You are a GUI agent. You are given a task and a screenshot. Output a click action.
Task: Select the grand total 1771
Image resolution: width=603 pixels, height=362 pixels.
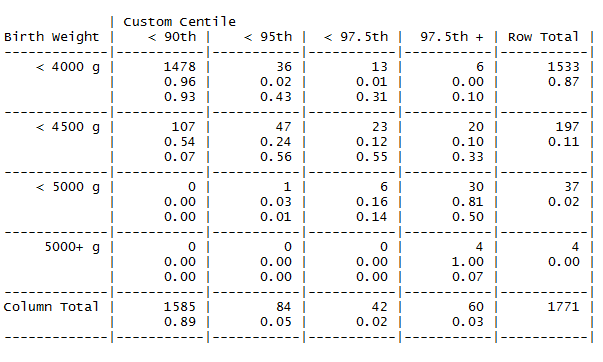(x=563, y=307)
